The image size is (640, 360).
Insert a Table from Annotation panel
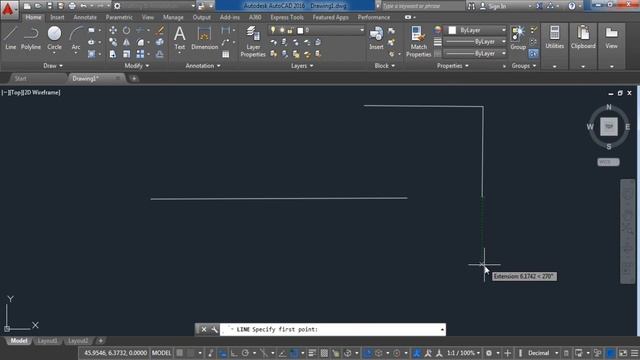pos(226,54)
